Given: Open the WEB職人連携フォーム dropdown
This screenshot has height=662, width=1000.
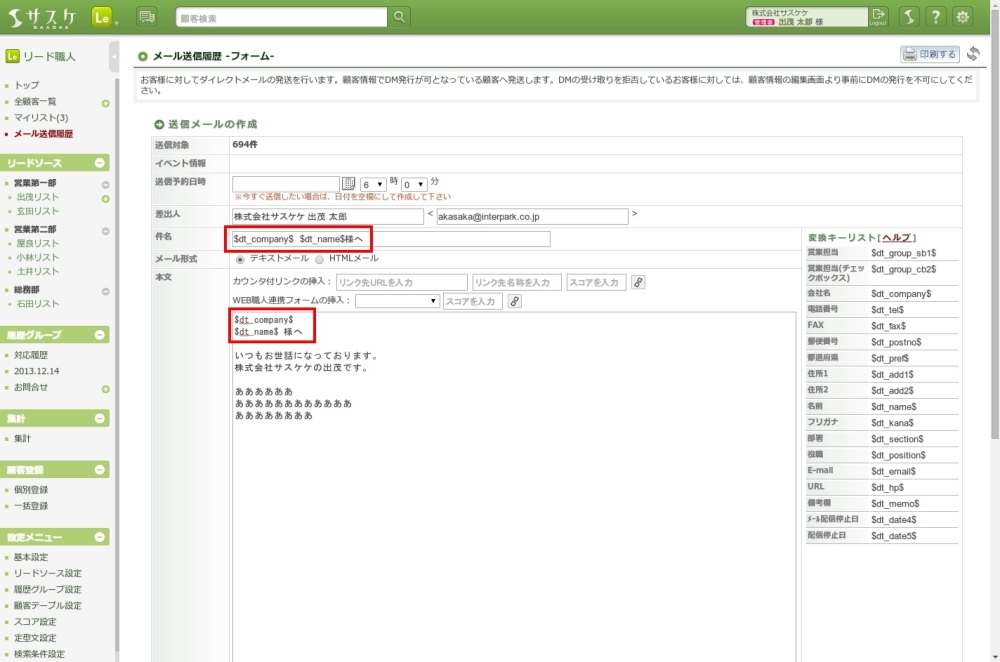Looking at the screenshot, I should [397, 301].
